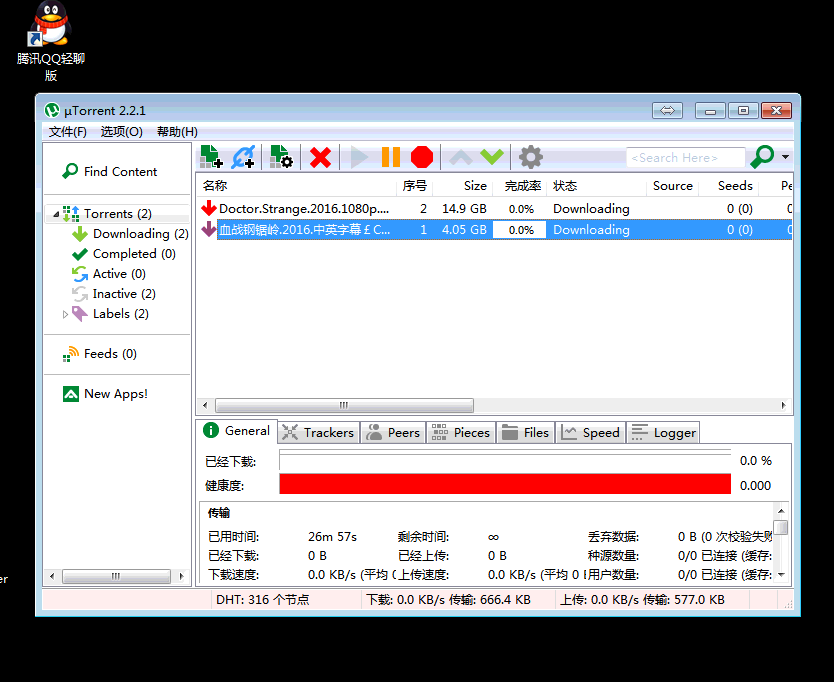
Task: Click torrent list scroll left arrow
Action: pos(205,405)
